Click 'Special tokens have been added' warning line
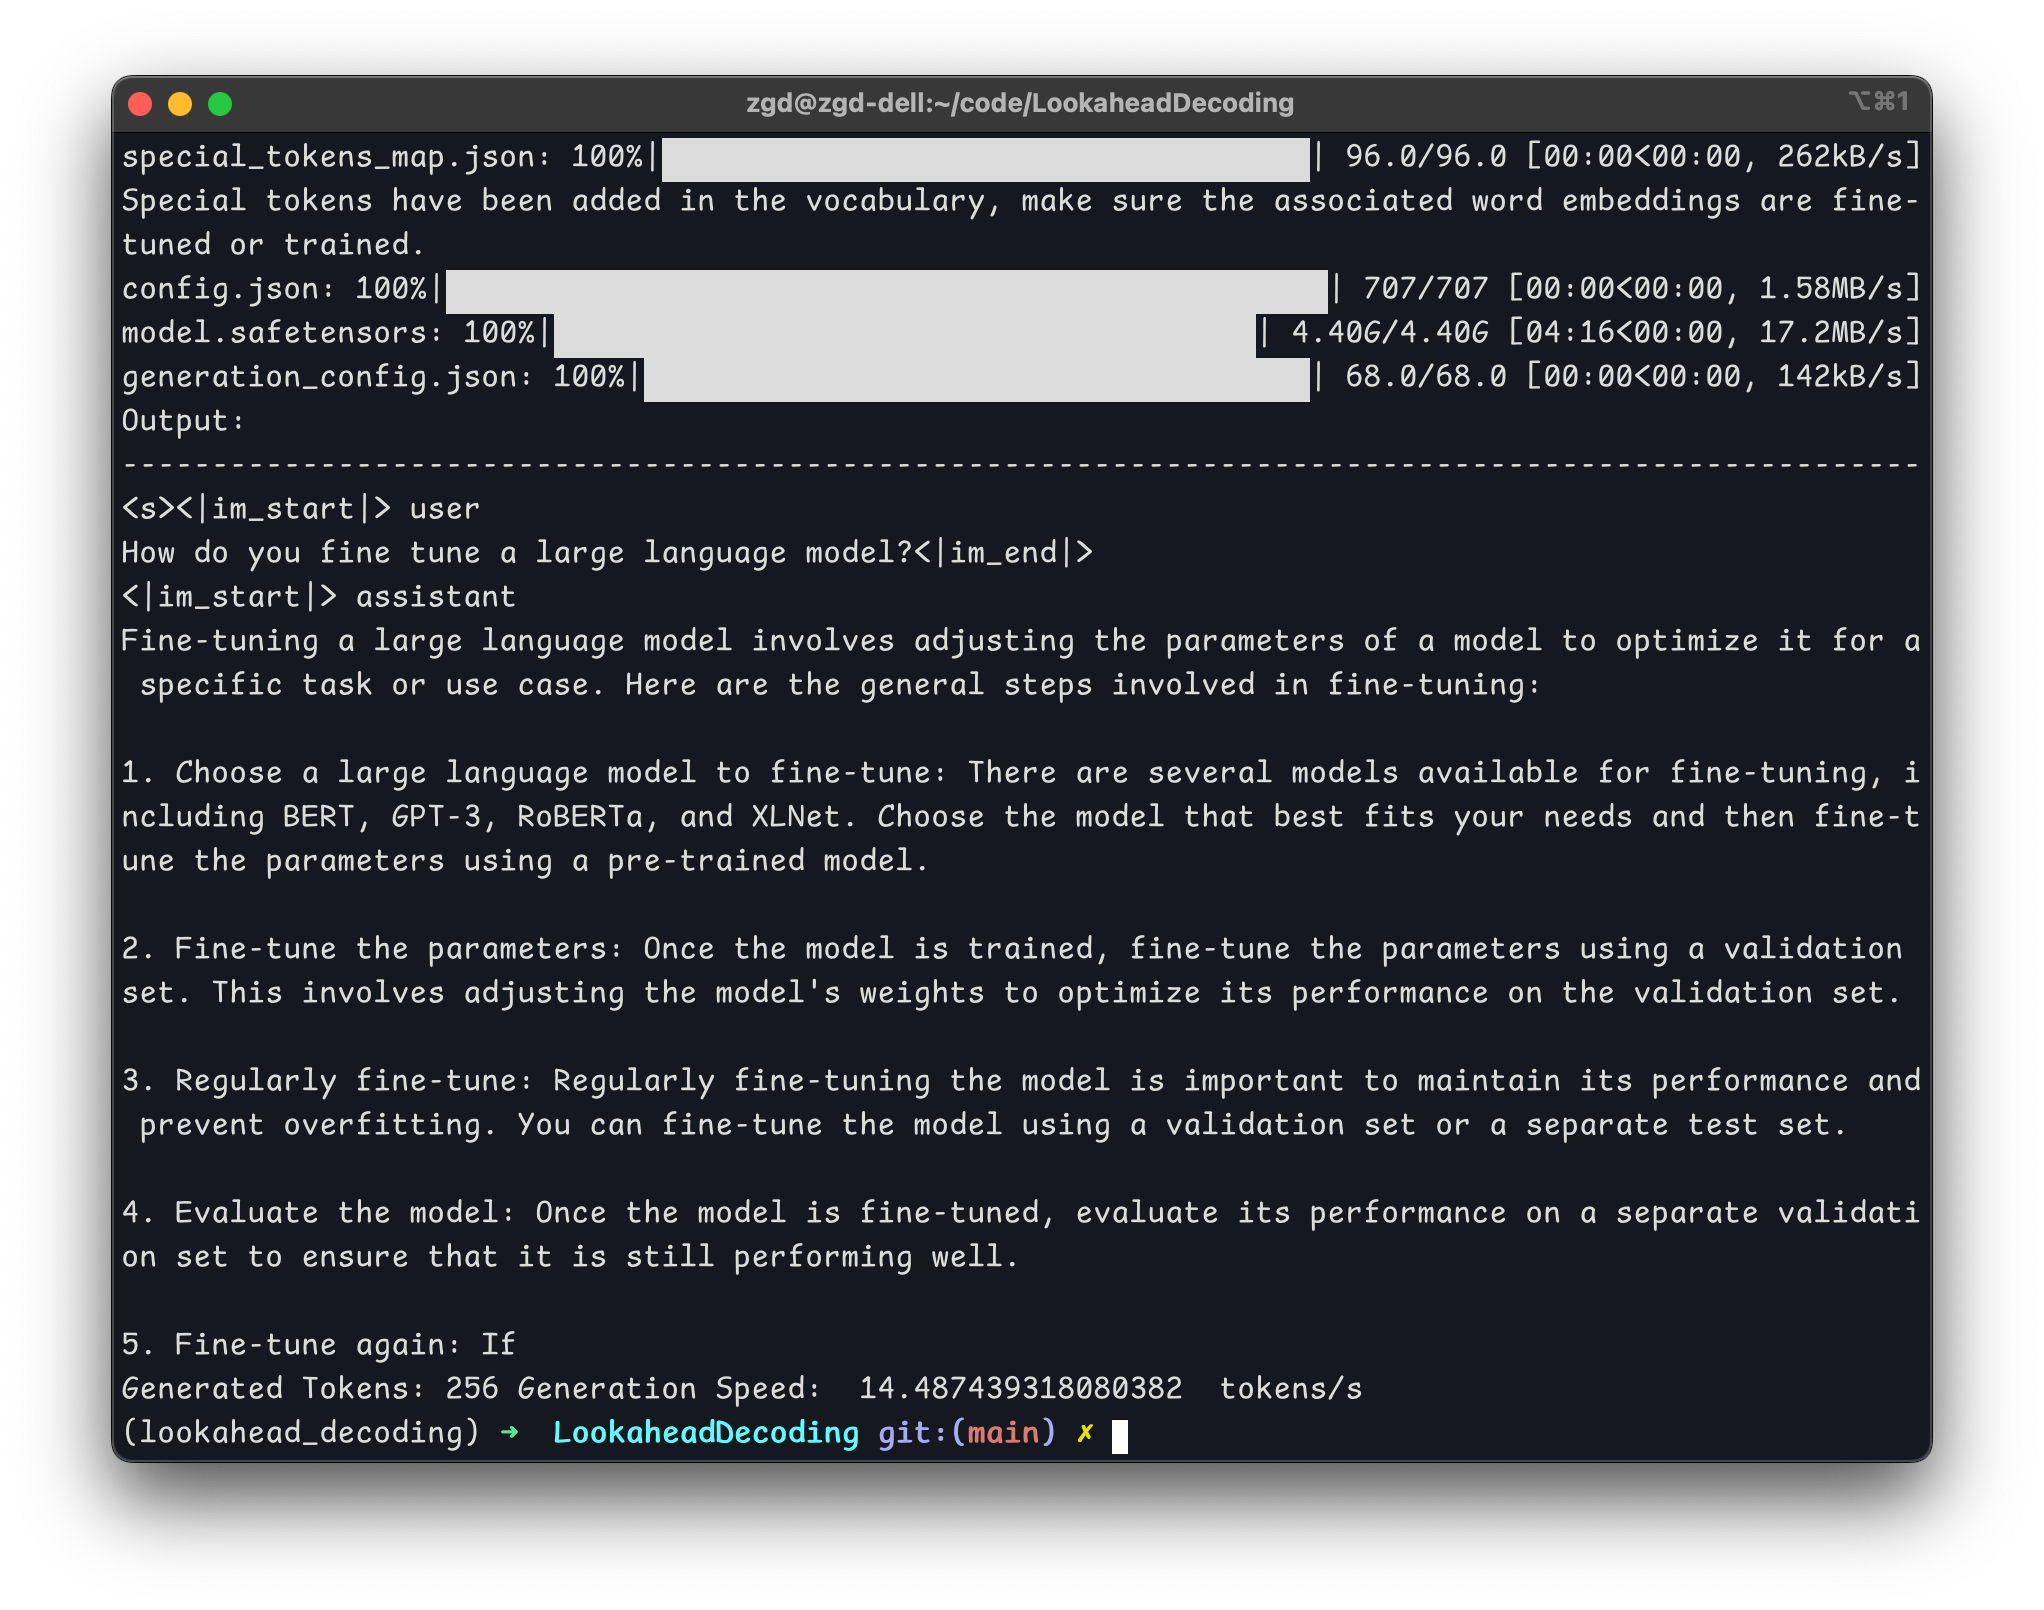This screenshot has height=1610, width=2044. point(1020,201)
